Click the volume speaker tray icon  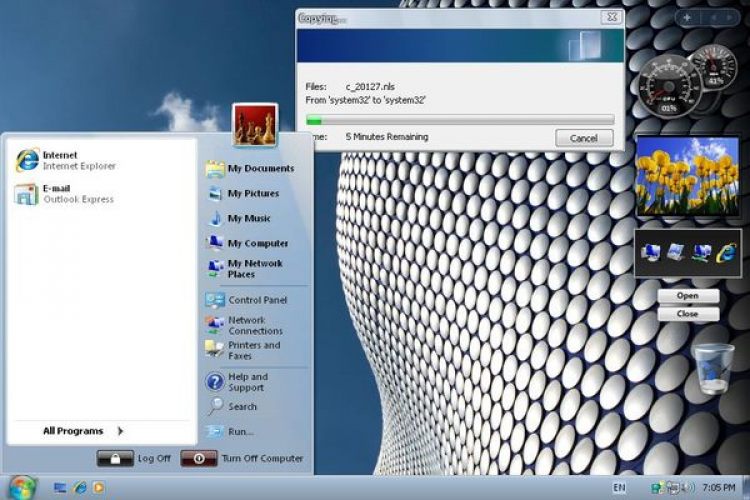[x=688, y=488]
